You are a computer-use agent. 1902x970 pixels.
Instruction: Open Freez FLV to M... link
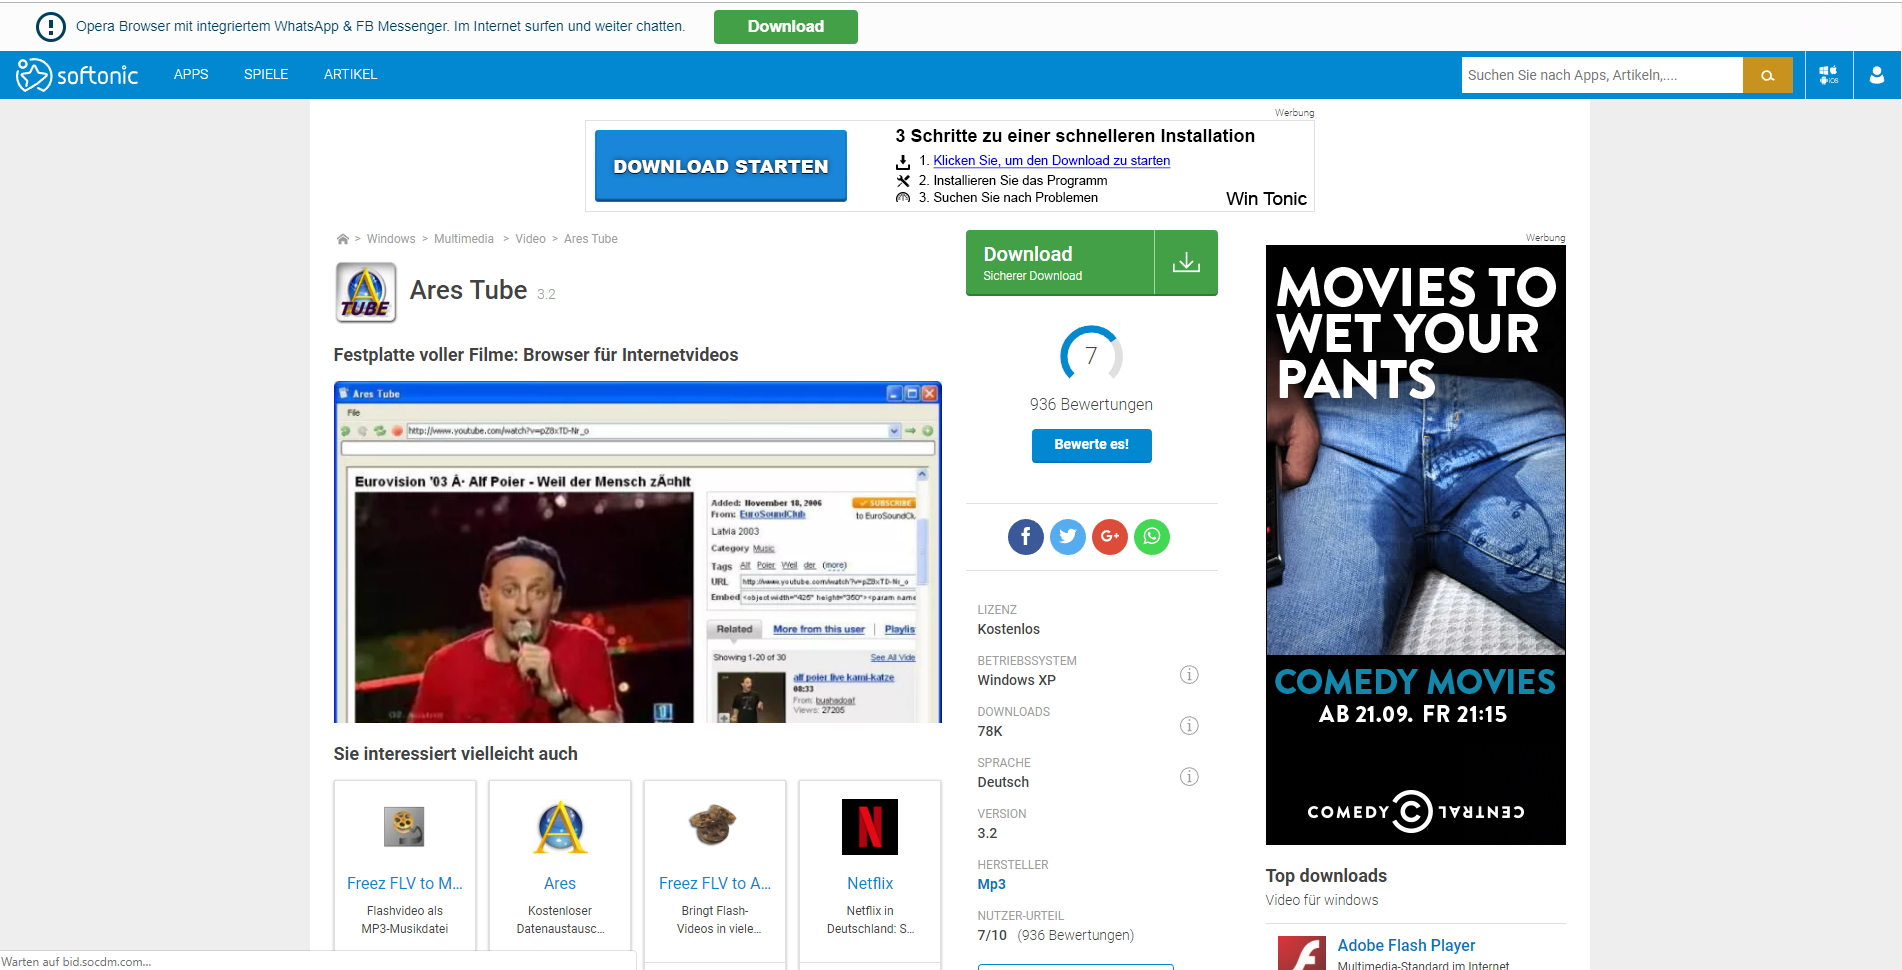[x=405, y=884]
